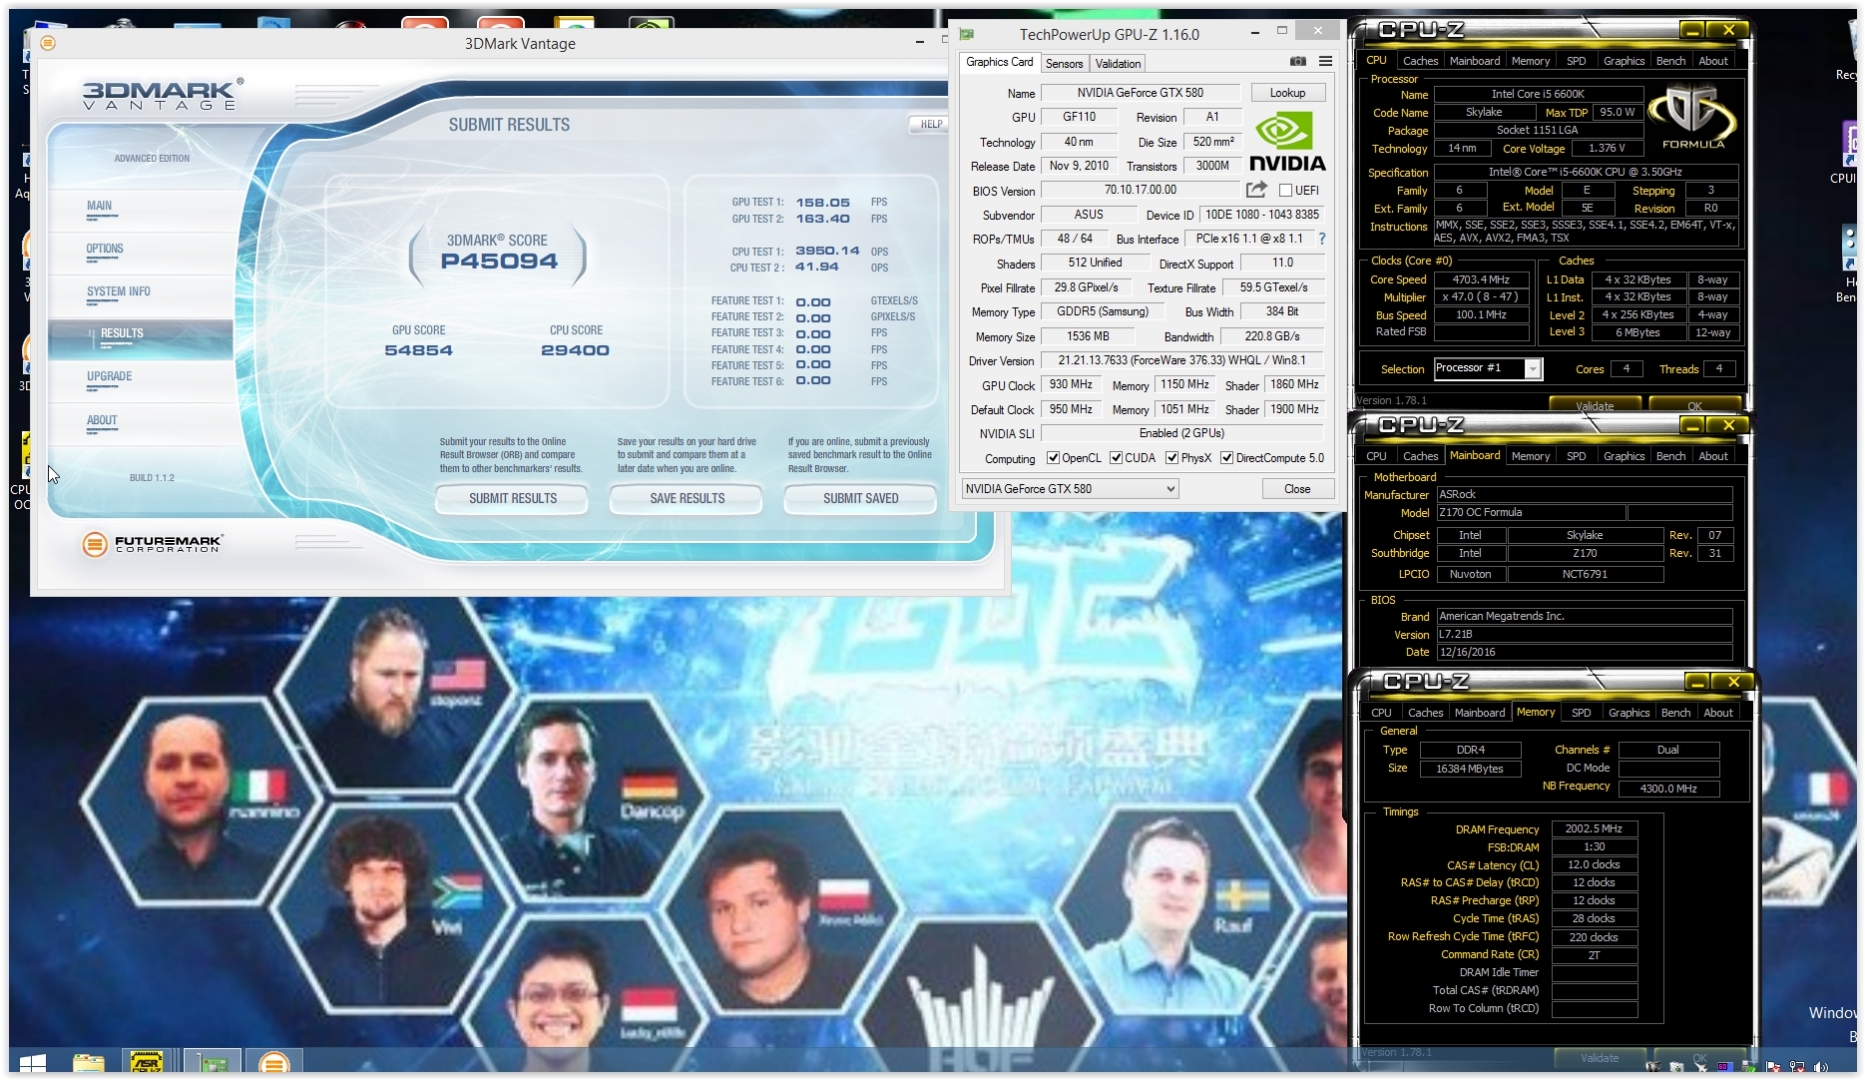Viewport: 1865px width, 1080px height.
Task: Click the 3DMark score P45094
Action: (499, 262)
